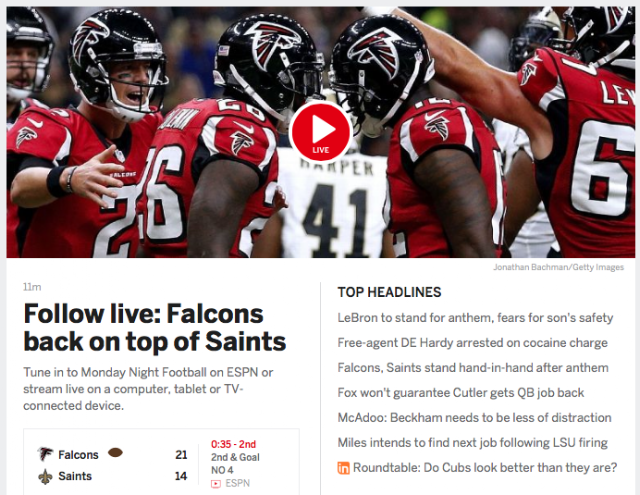This screenshot has height=495, width=640.
Task: Open Fox won't guarantee Cutler headline
Action: 460,393
